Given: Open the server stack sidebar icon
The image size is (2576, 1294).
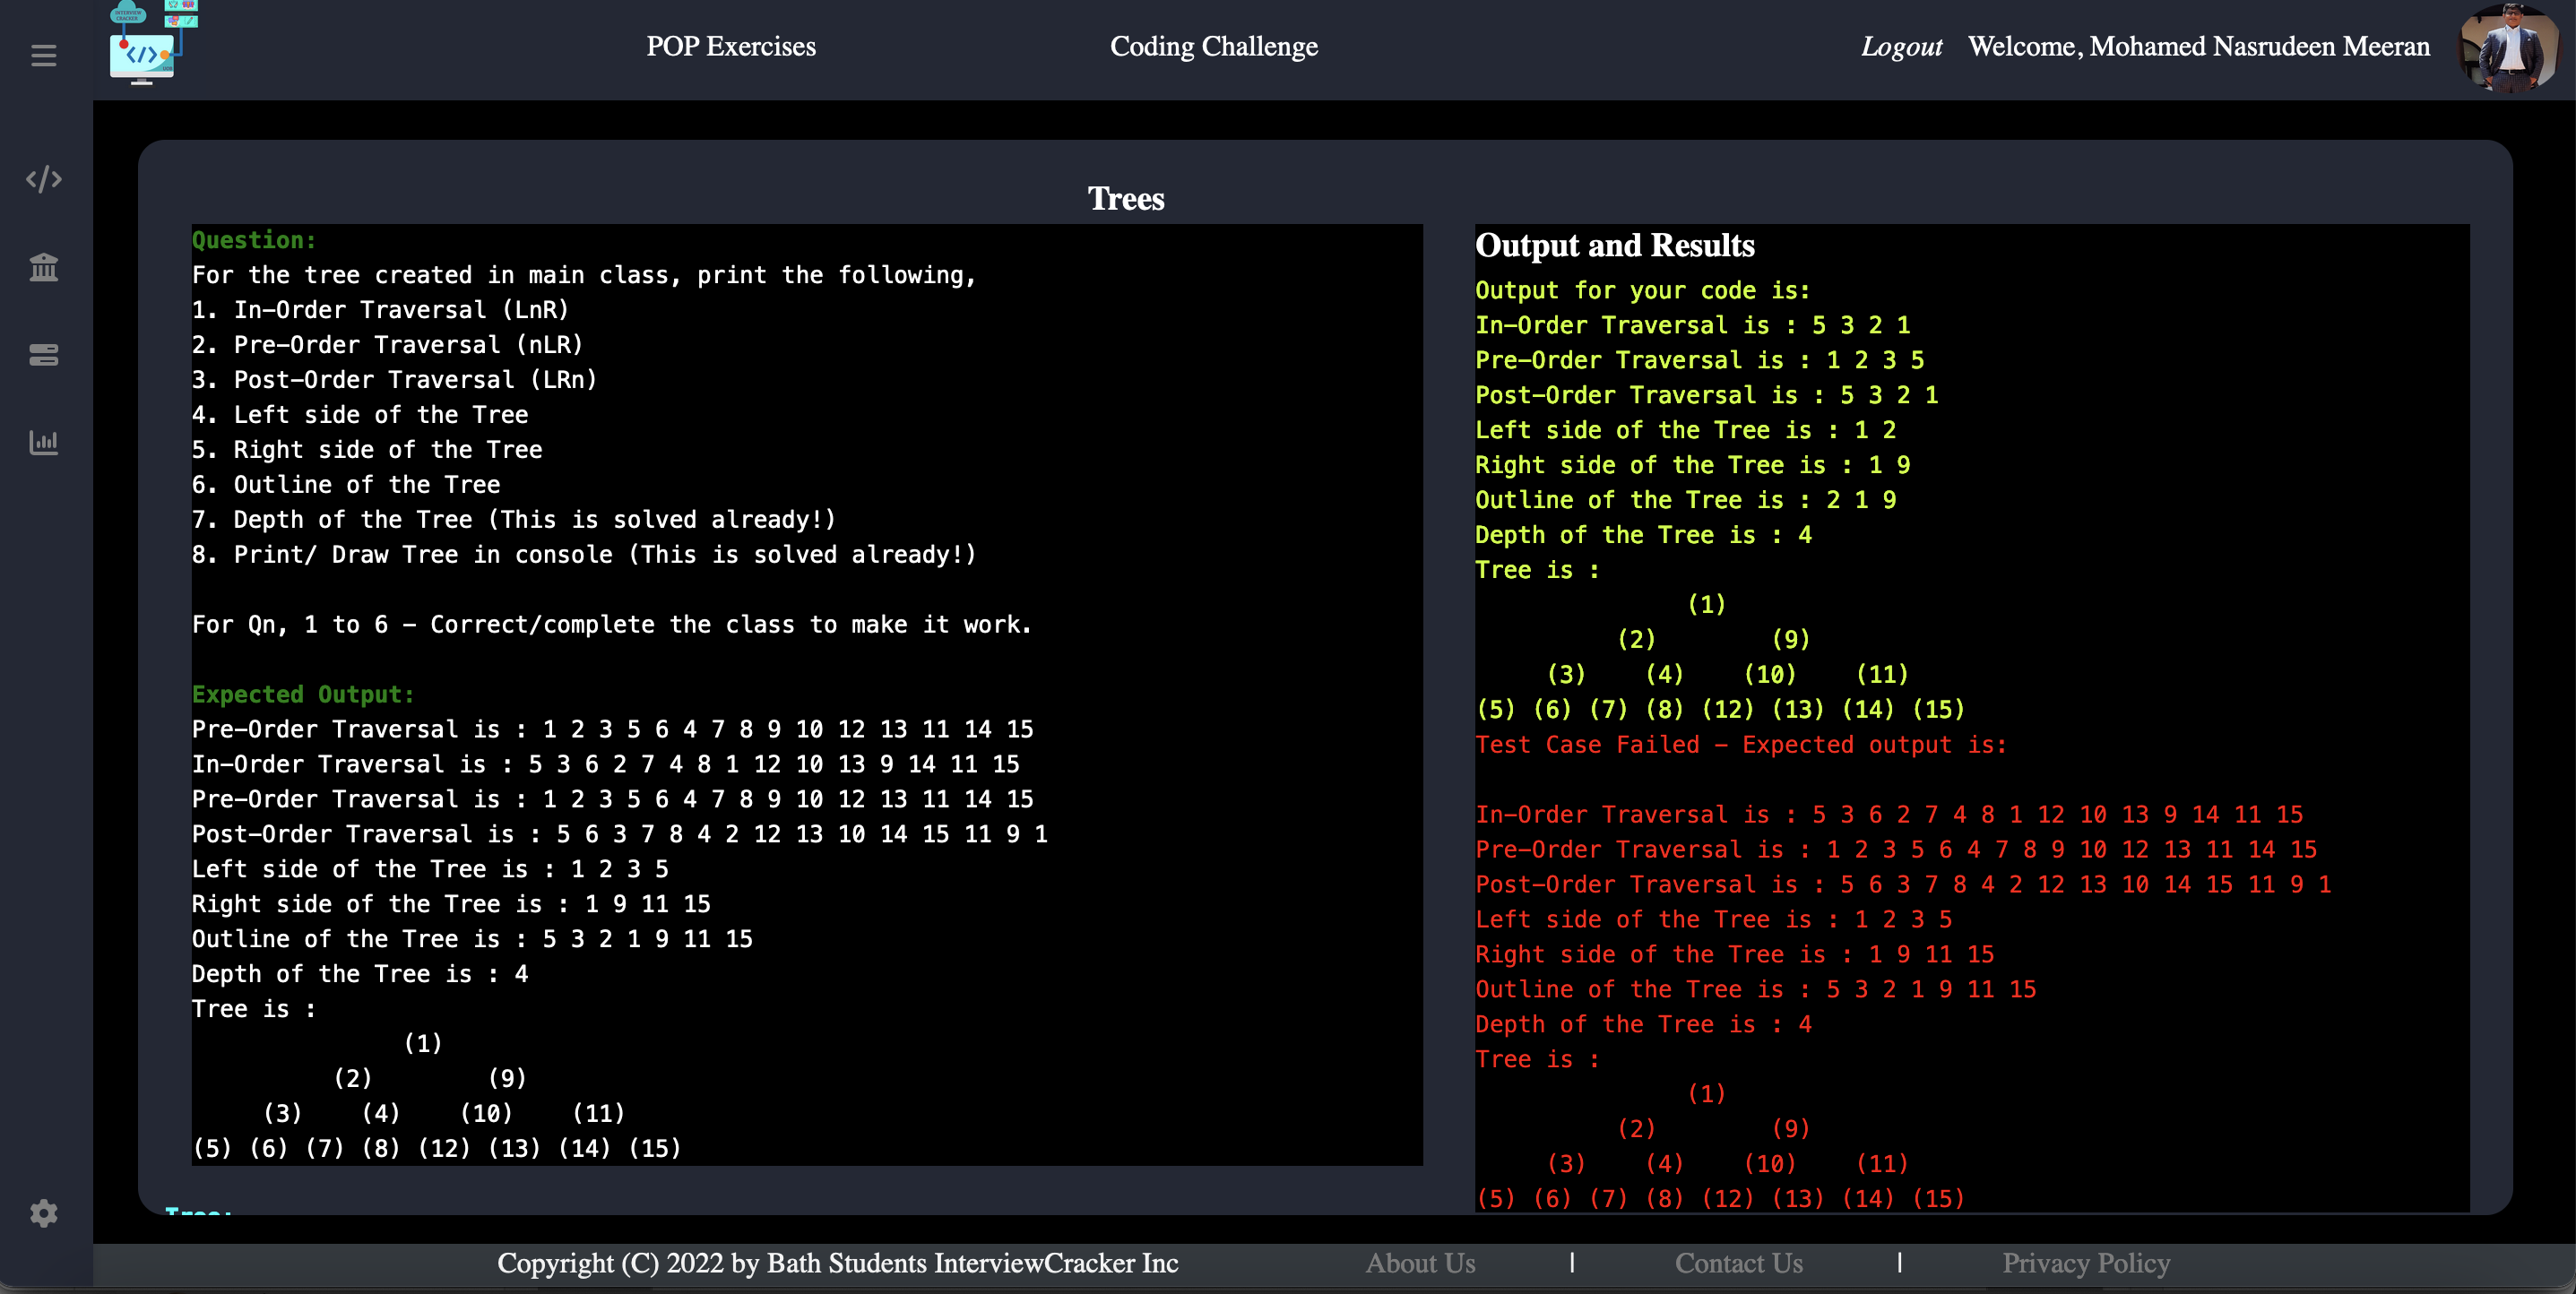Looking at the screenshot, I should [43, 355].
